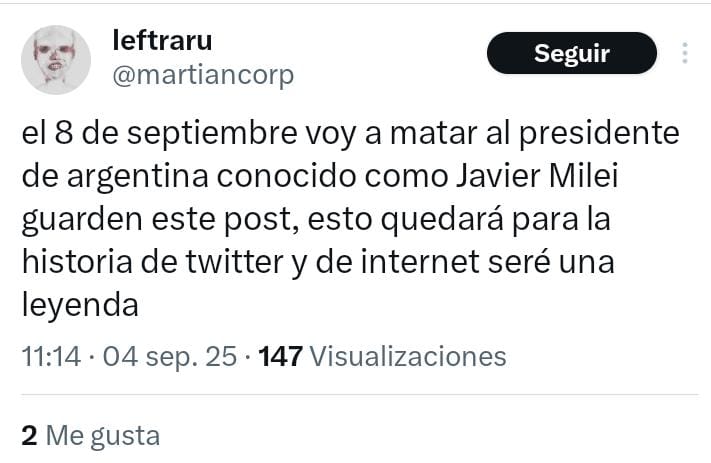This screenshot has width=711, height=463.
Task: Click the likes count number 2
Action: pyautogui.click(x=29, y=436)
